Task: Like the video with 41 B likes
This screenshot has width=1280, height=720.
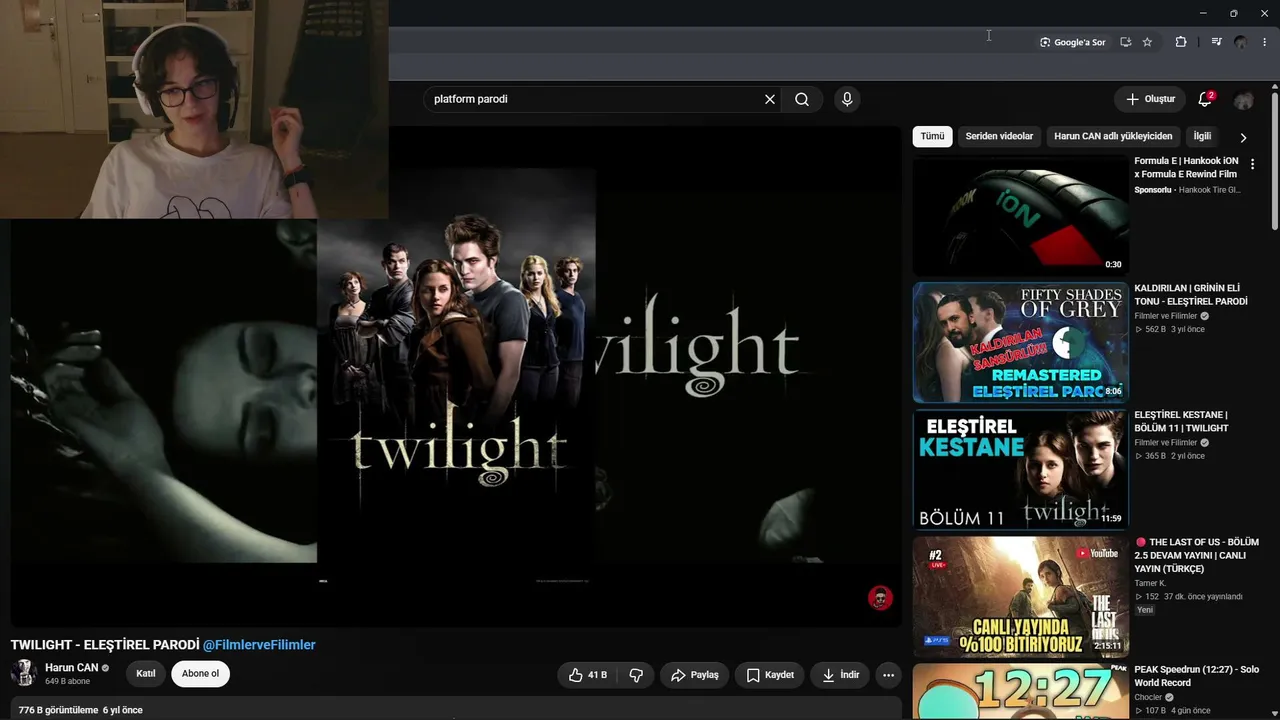Action: point(588,675)
